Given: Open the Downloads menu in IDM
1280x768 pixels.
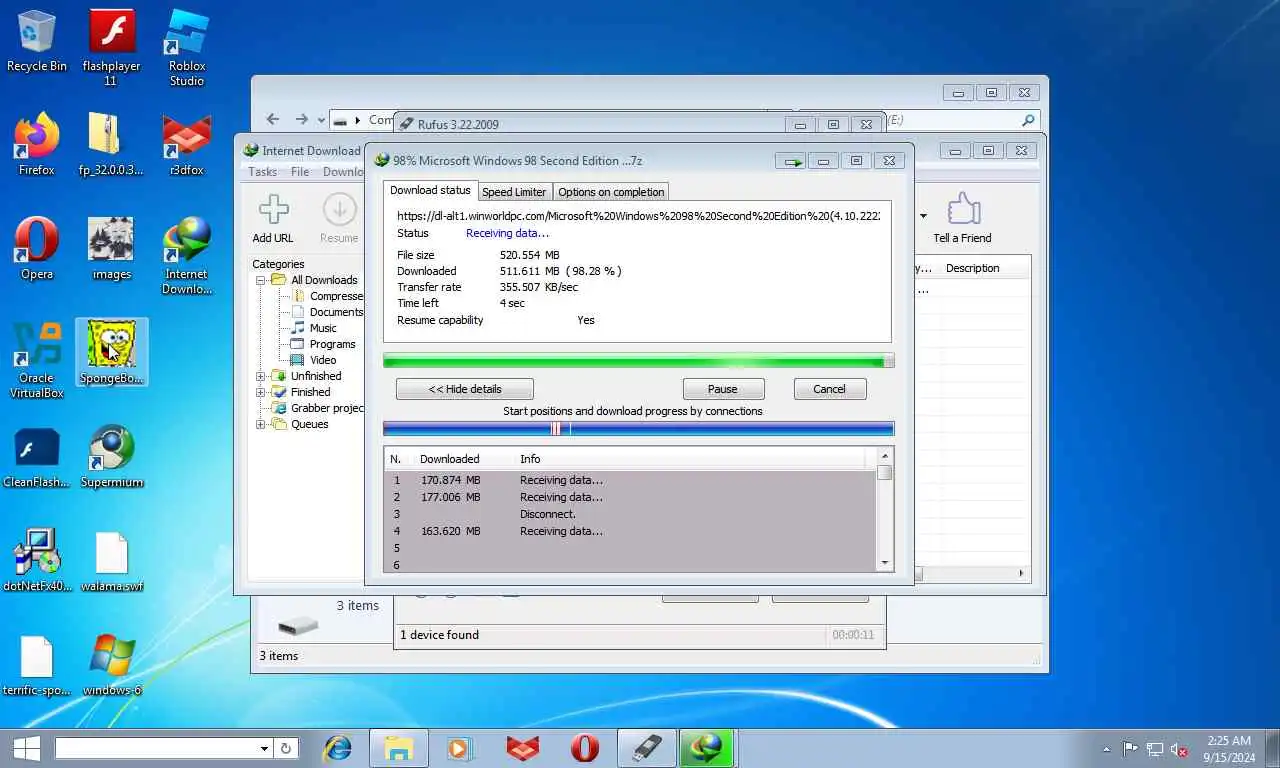Looking at the screenshot, I should click(343, 172).
